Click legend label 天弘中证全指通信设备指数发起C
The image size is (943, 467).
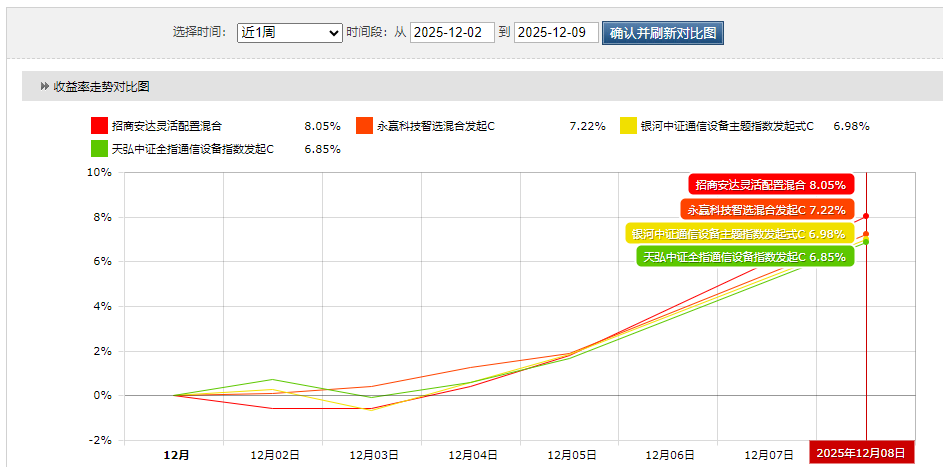[192, 149]
